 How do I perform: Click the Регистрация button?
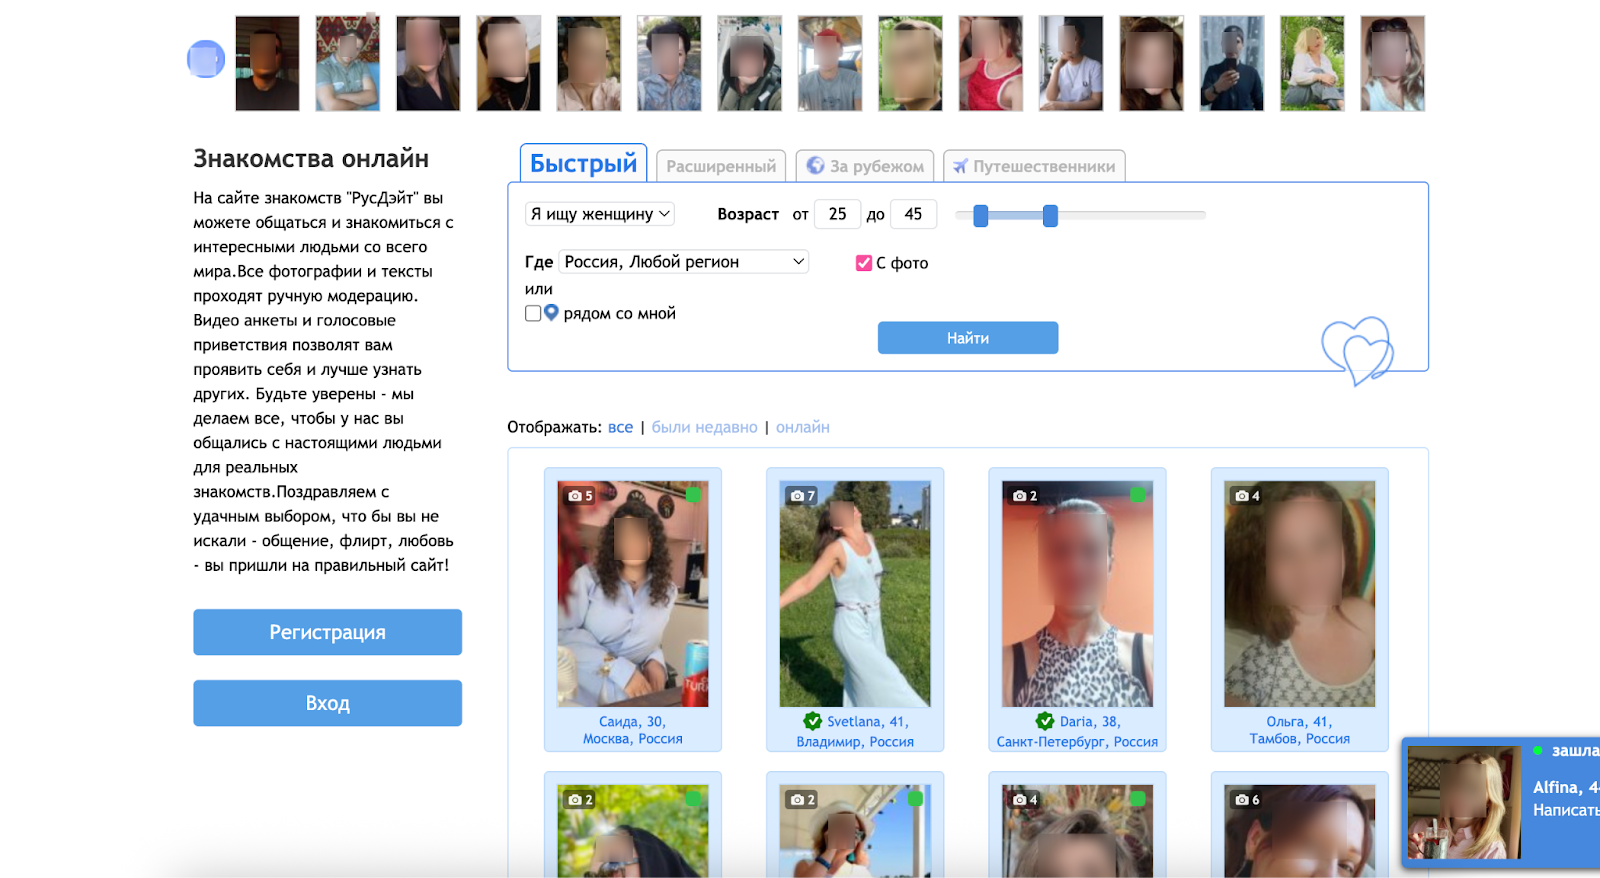[x=328, y=632]
